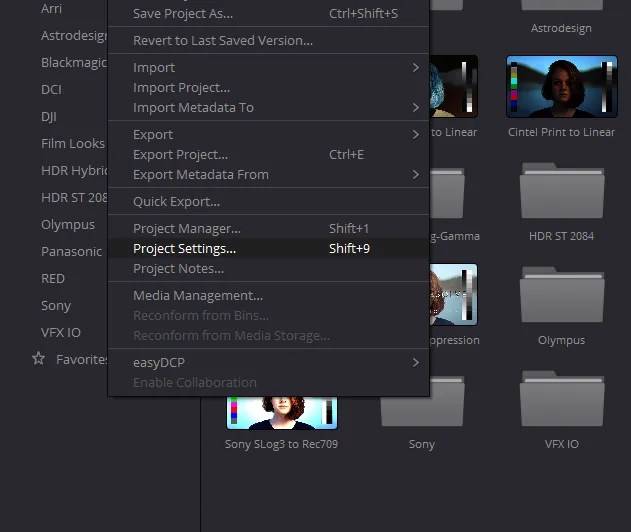Image resolution: width=631 pixels, height=532 pixels.
Task: Select Blackmagic category in sidebar
Action: [74, 63]
